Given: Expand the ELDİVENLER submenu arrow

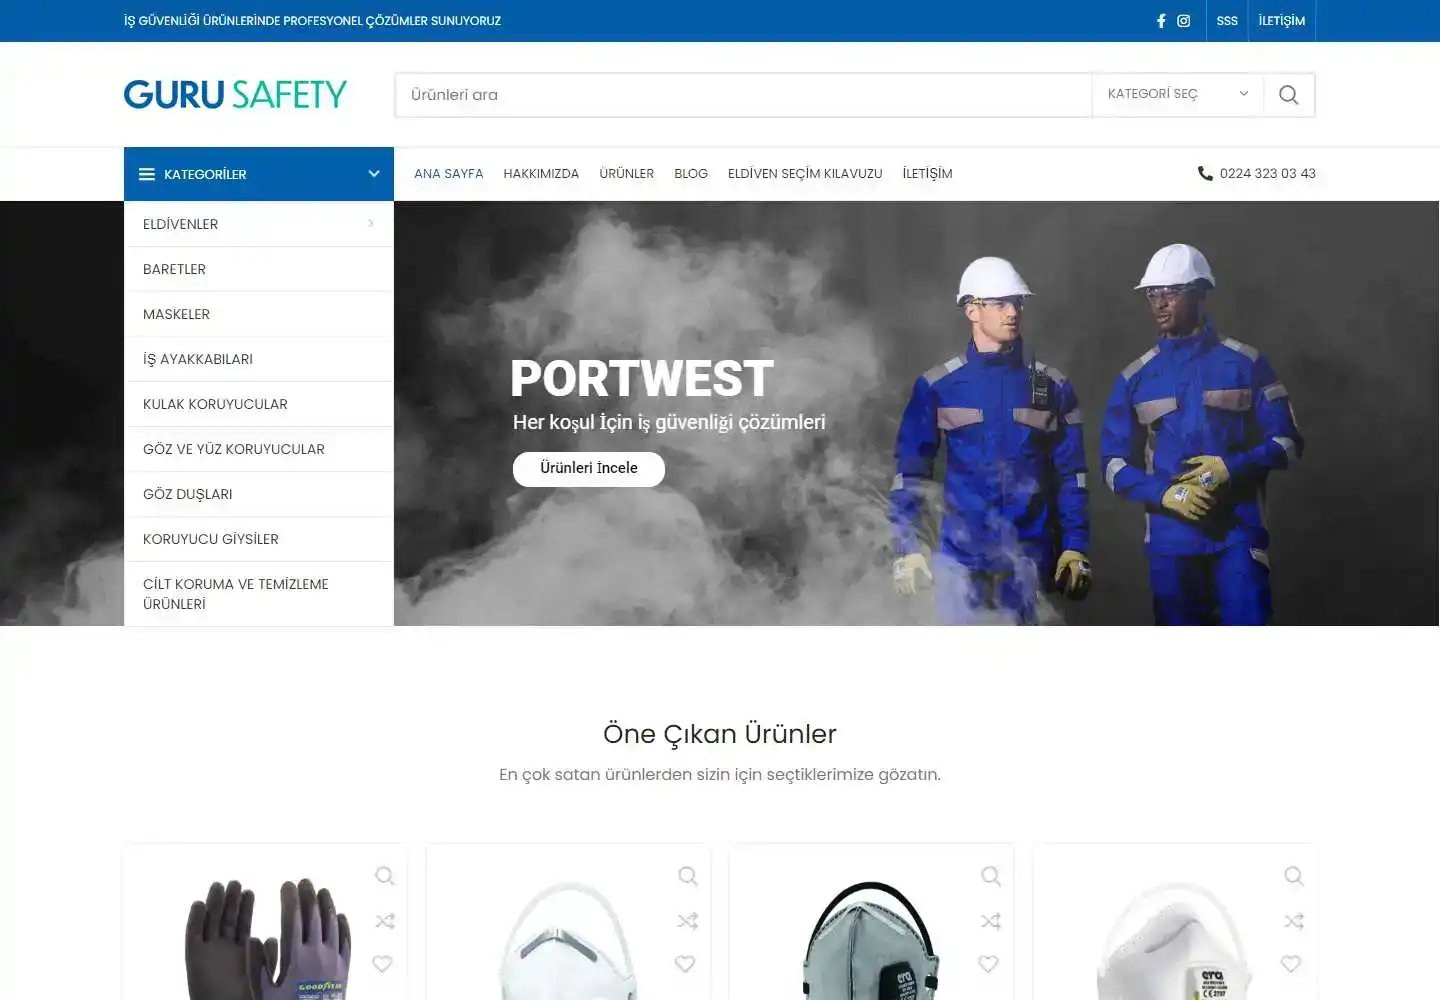Looking at the screenshot, I should pos(371,224).
